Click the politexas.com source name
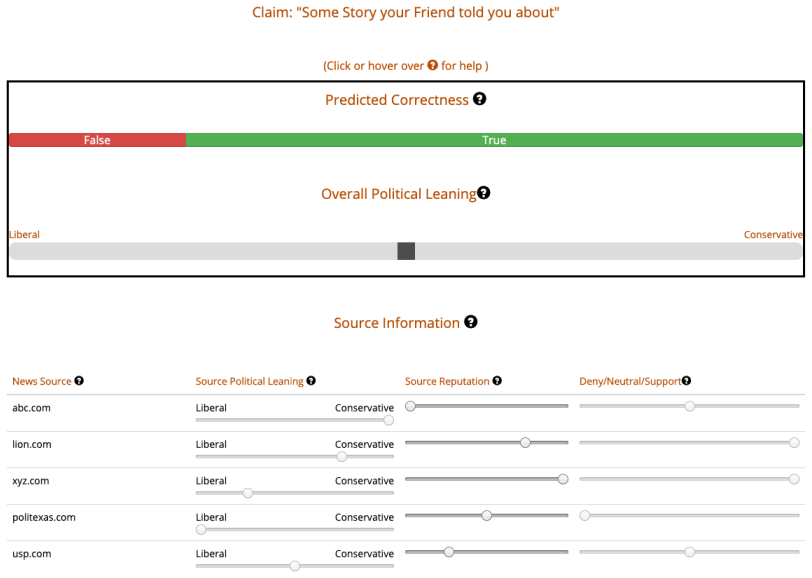Screen dimensions: 812x578 (44, 517)
